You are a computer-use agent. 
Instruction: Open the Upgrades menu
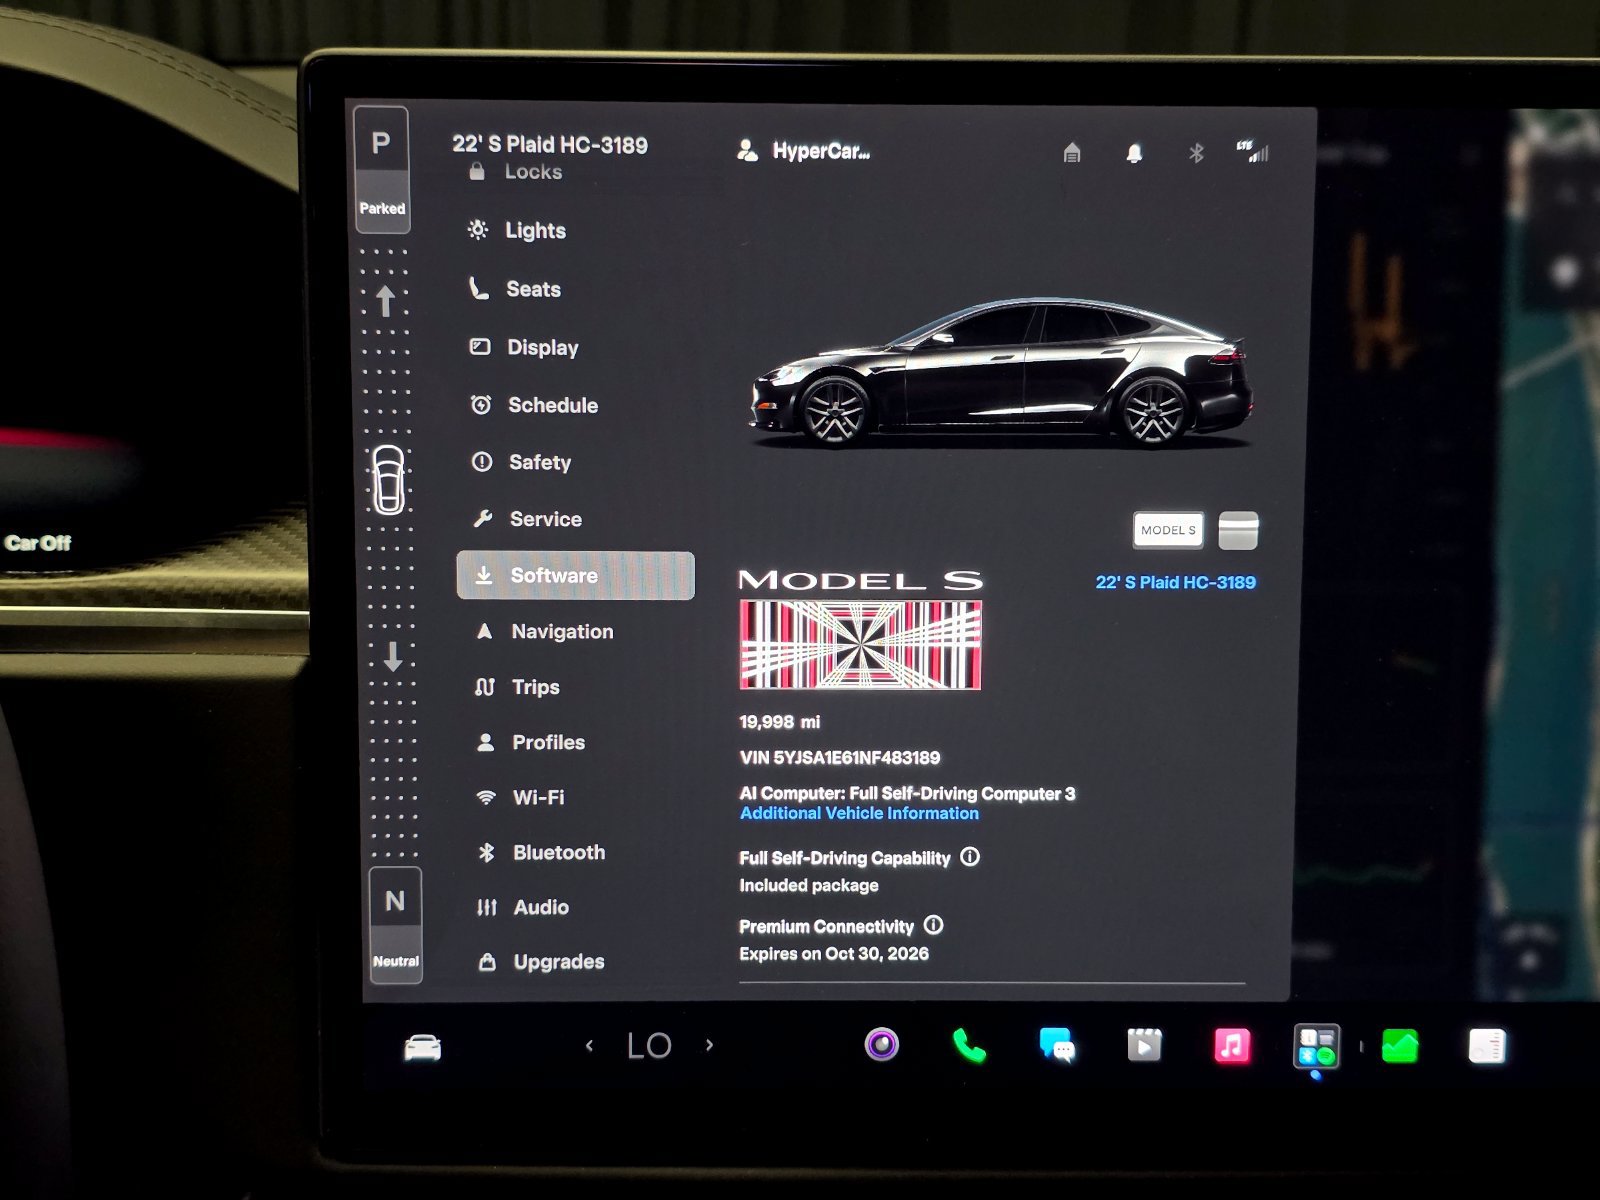tap(542, 962)
